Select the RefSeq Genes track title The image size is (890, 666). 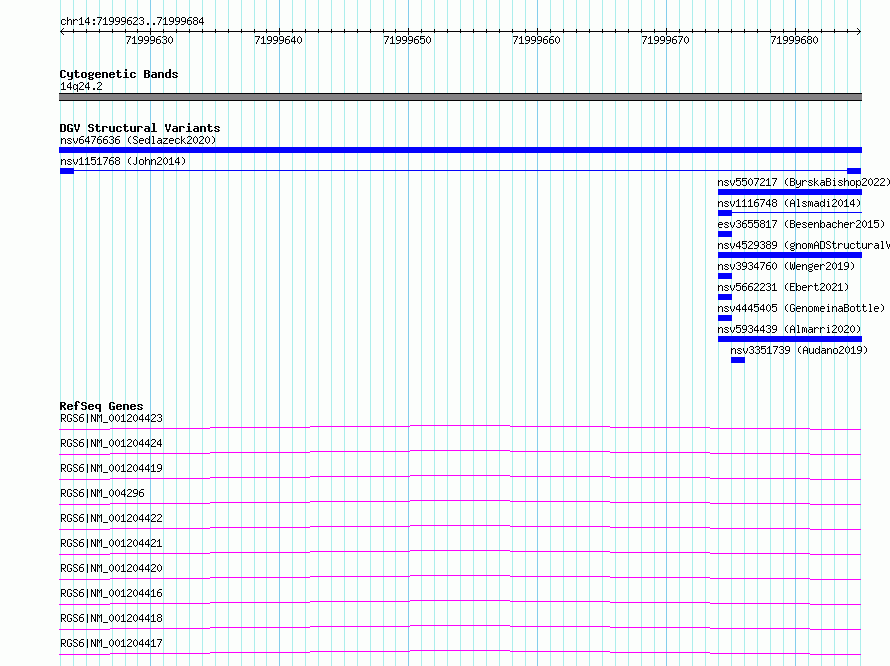(102, 406)
